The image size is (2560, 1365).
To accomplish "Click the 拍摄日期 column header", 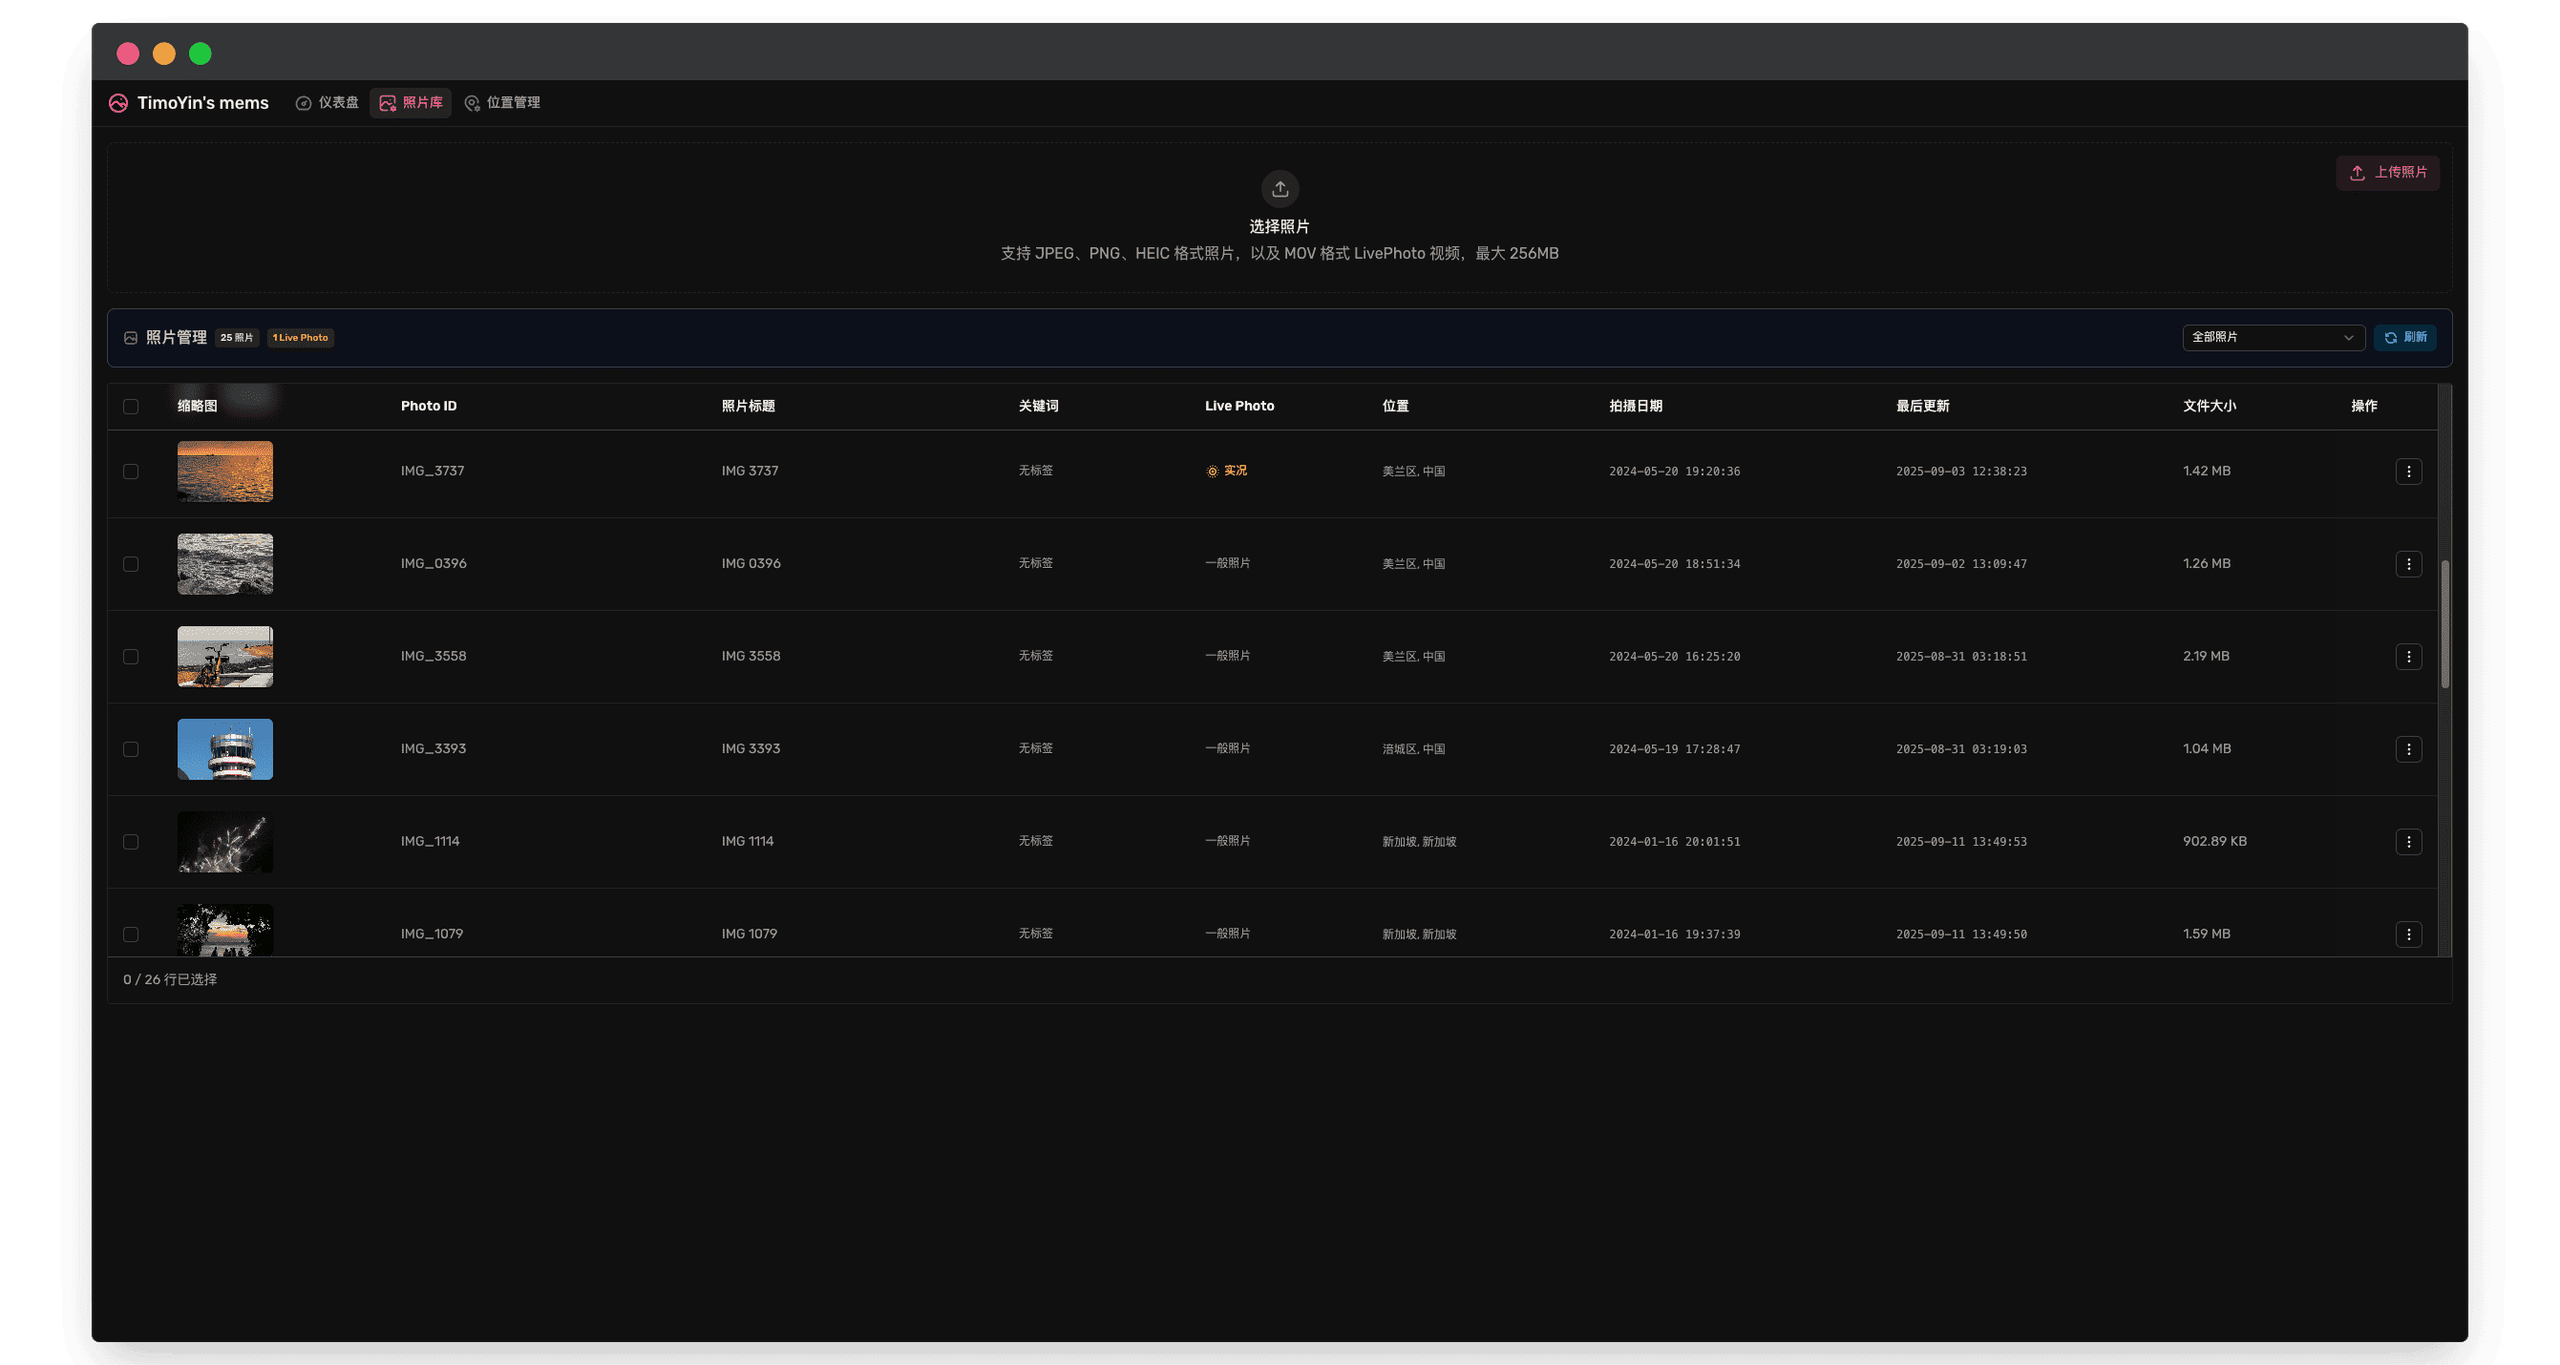I will [1635, 406].
